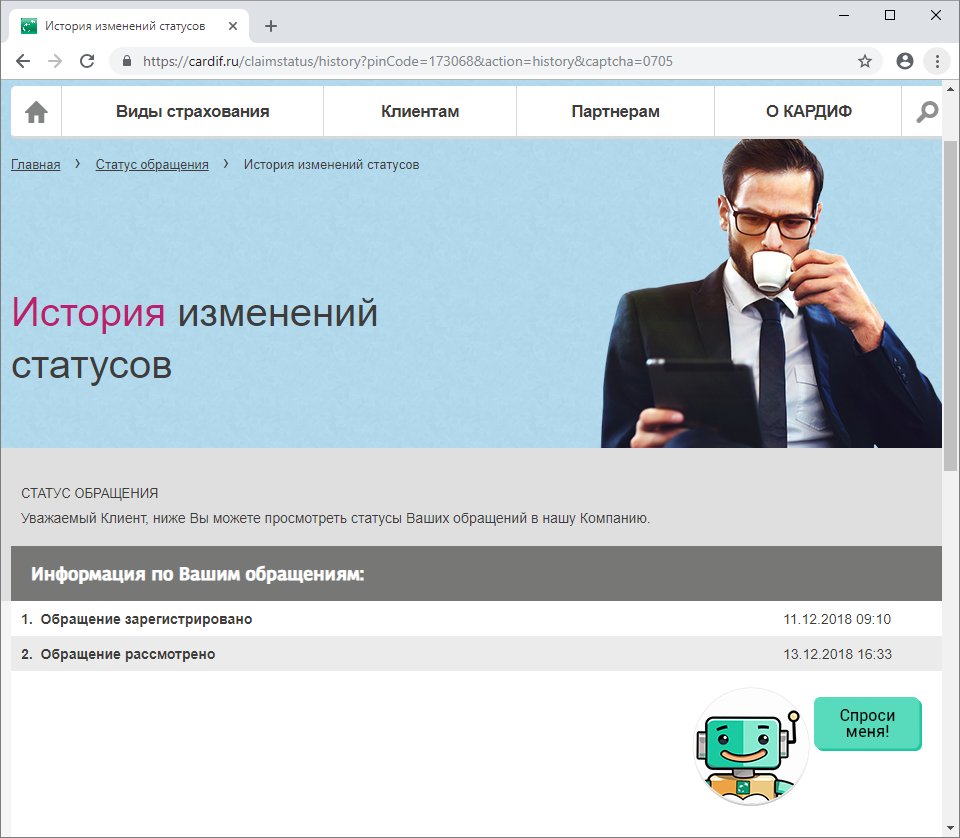This screenshot has width=960, height=838.
Task: Bookmark this page with the star icon
Action: point(864,61)
